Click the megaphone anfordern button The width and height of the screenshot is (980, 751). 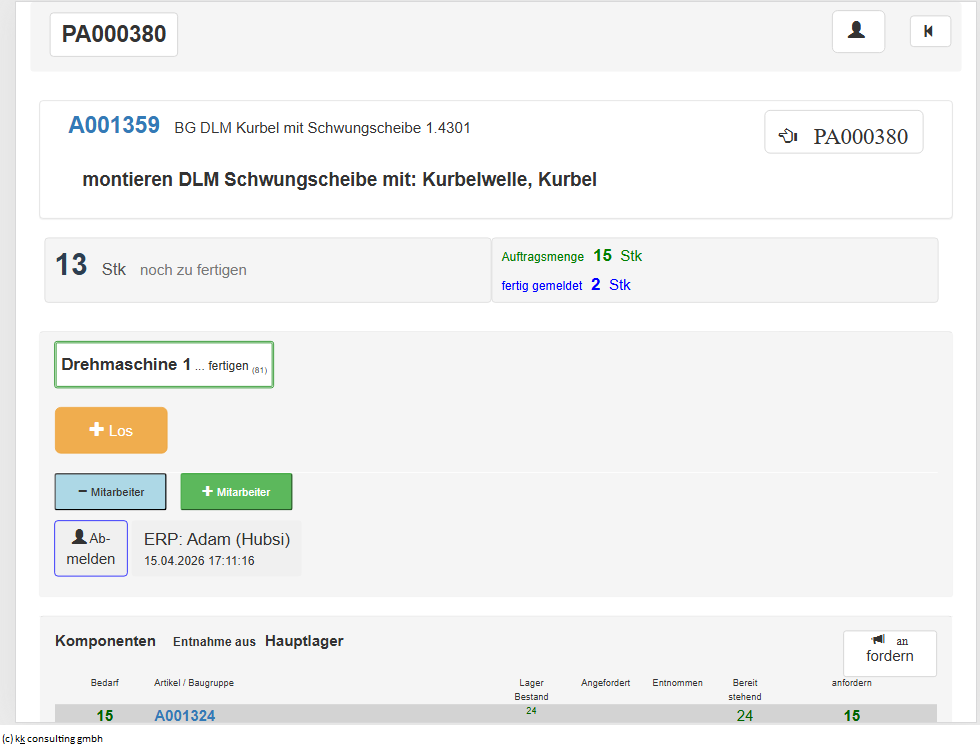click(x=889, y=653)
